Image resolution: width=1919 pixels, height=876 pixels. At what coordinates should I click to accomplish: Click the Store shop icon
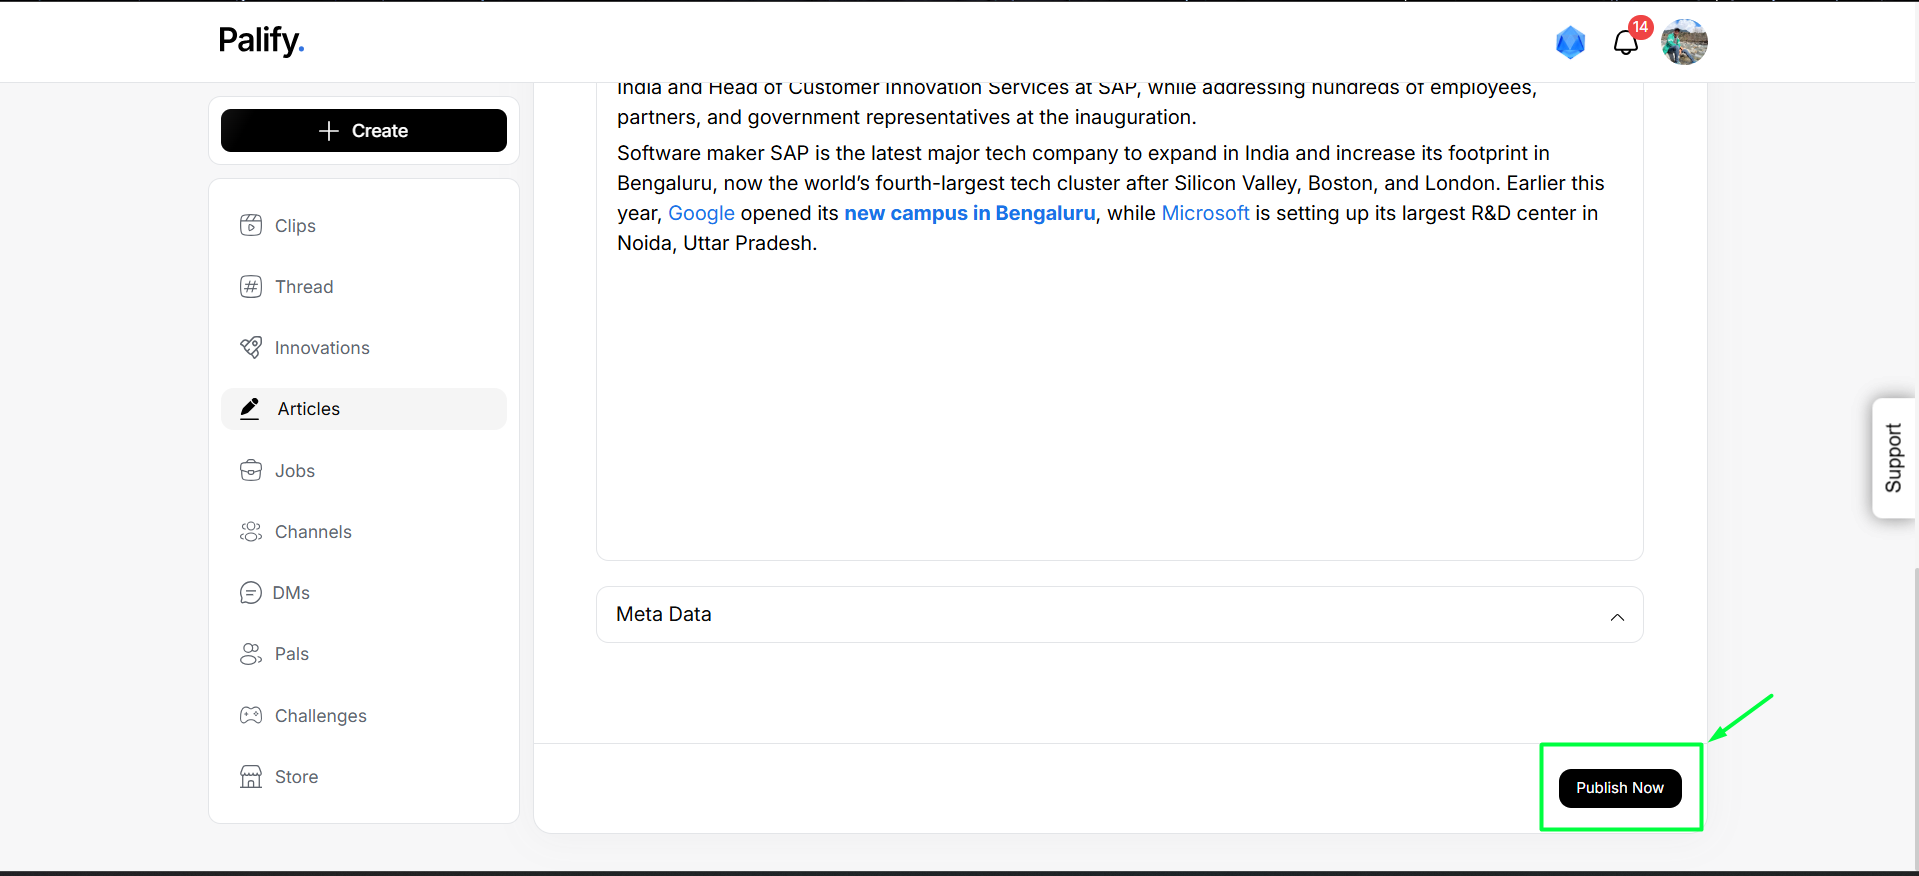click(x=251, y=777)
